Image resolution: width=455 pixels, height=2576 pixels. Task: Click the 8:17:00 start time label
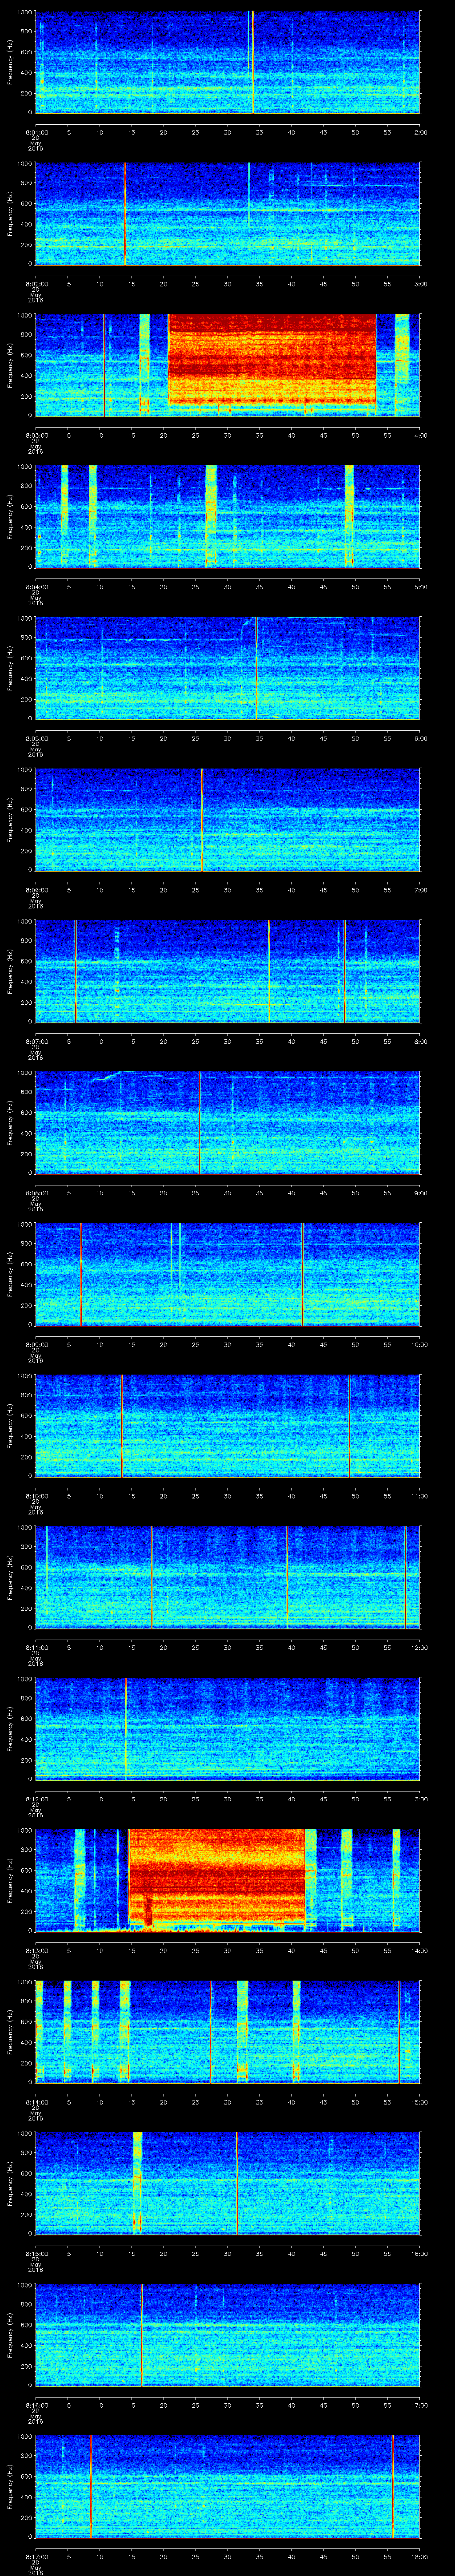pos(37,2556)
